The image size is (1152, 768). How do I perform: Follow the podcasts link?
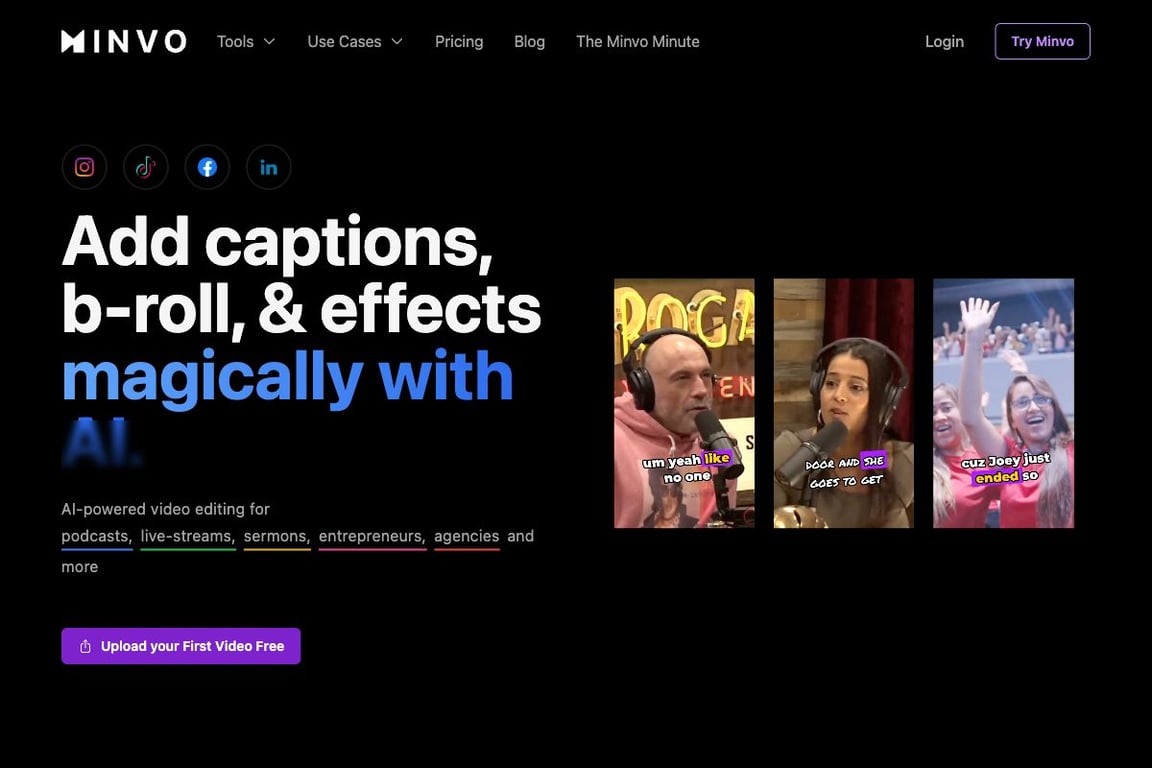point(97,537)
